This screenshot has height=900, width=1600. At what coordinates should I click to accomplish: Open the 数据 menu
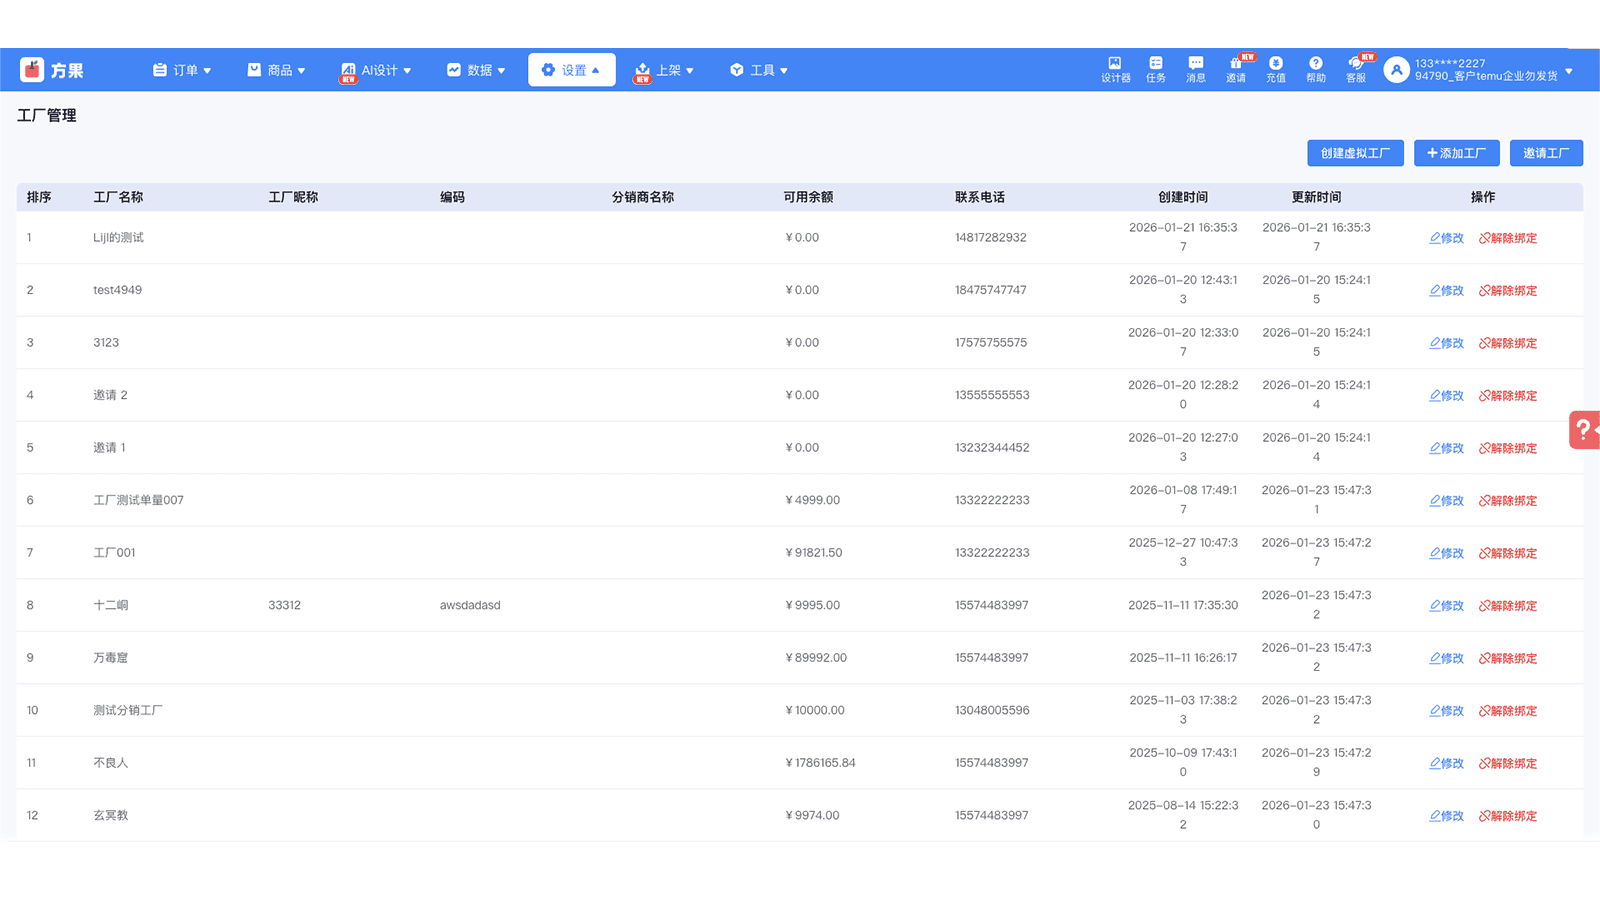pos(476,70)
